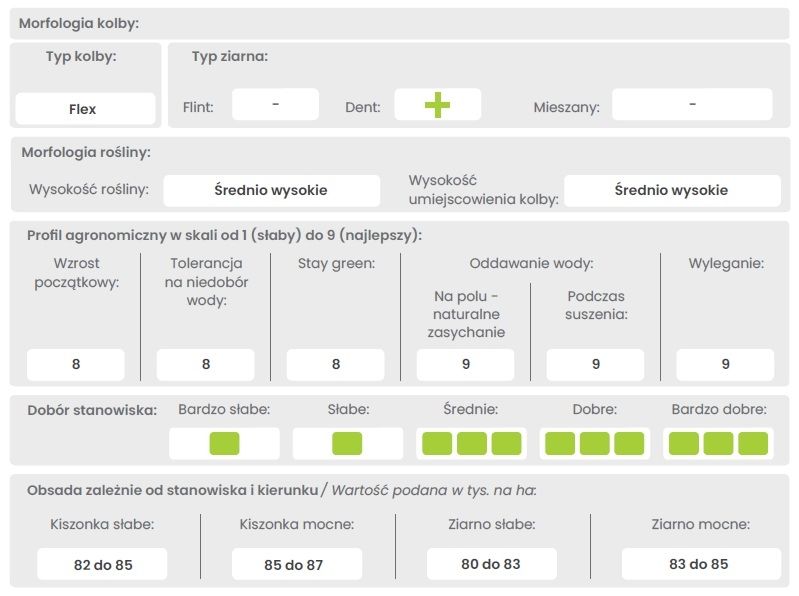Click the last green square under Dobre
The image size is (799, 596).
629,443
